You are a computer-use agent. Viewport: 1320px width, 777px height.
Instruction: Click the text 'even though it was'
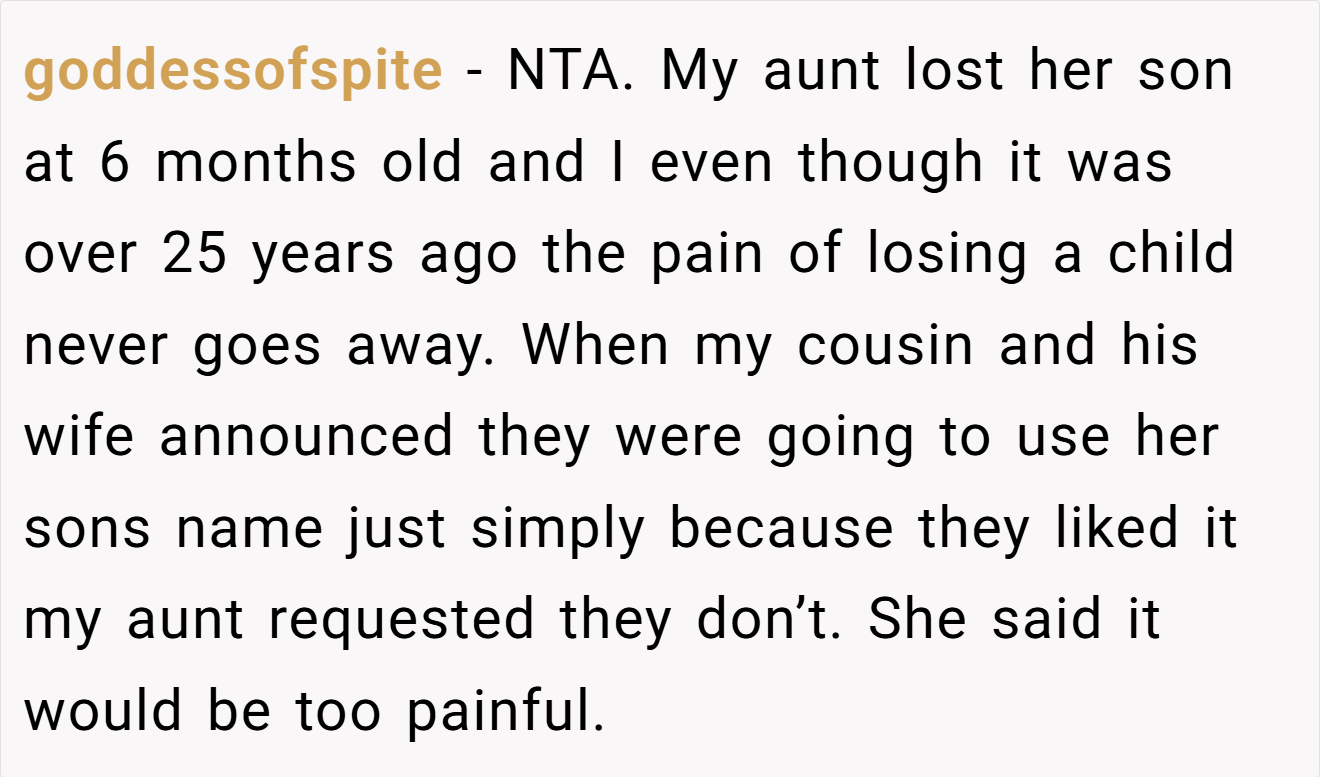coord(912,163)
